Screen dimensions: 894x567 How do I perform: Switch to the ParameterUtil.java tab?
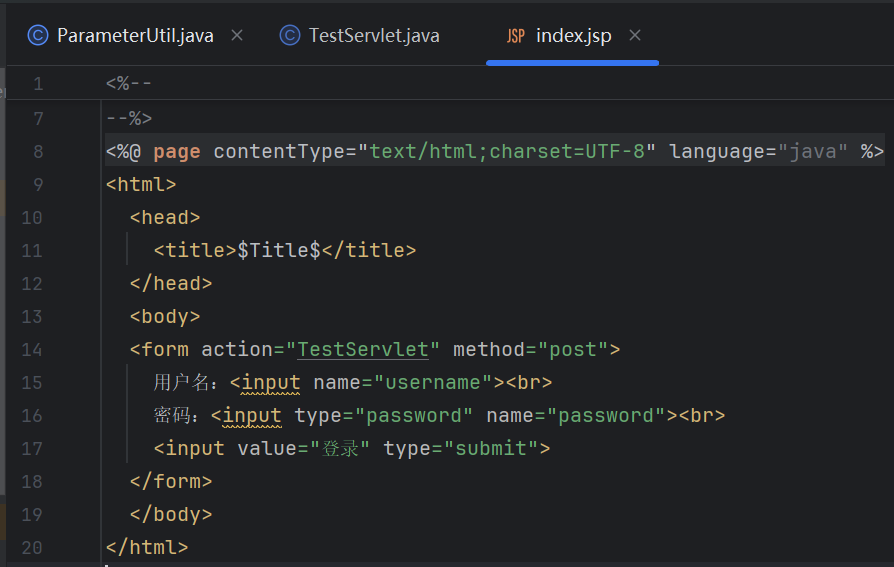pyautogui.click(x=135, y=35)
